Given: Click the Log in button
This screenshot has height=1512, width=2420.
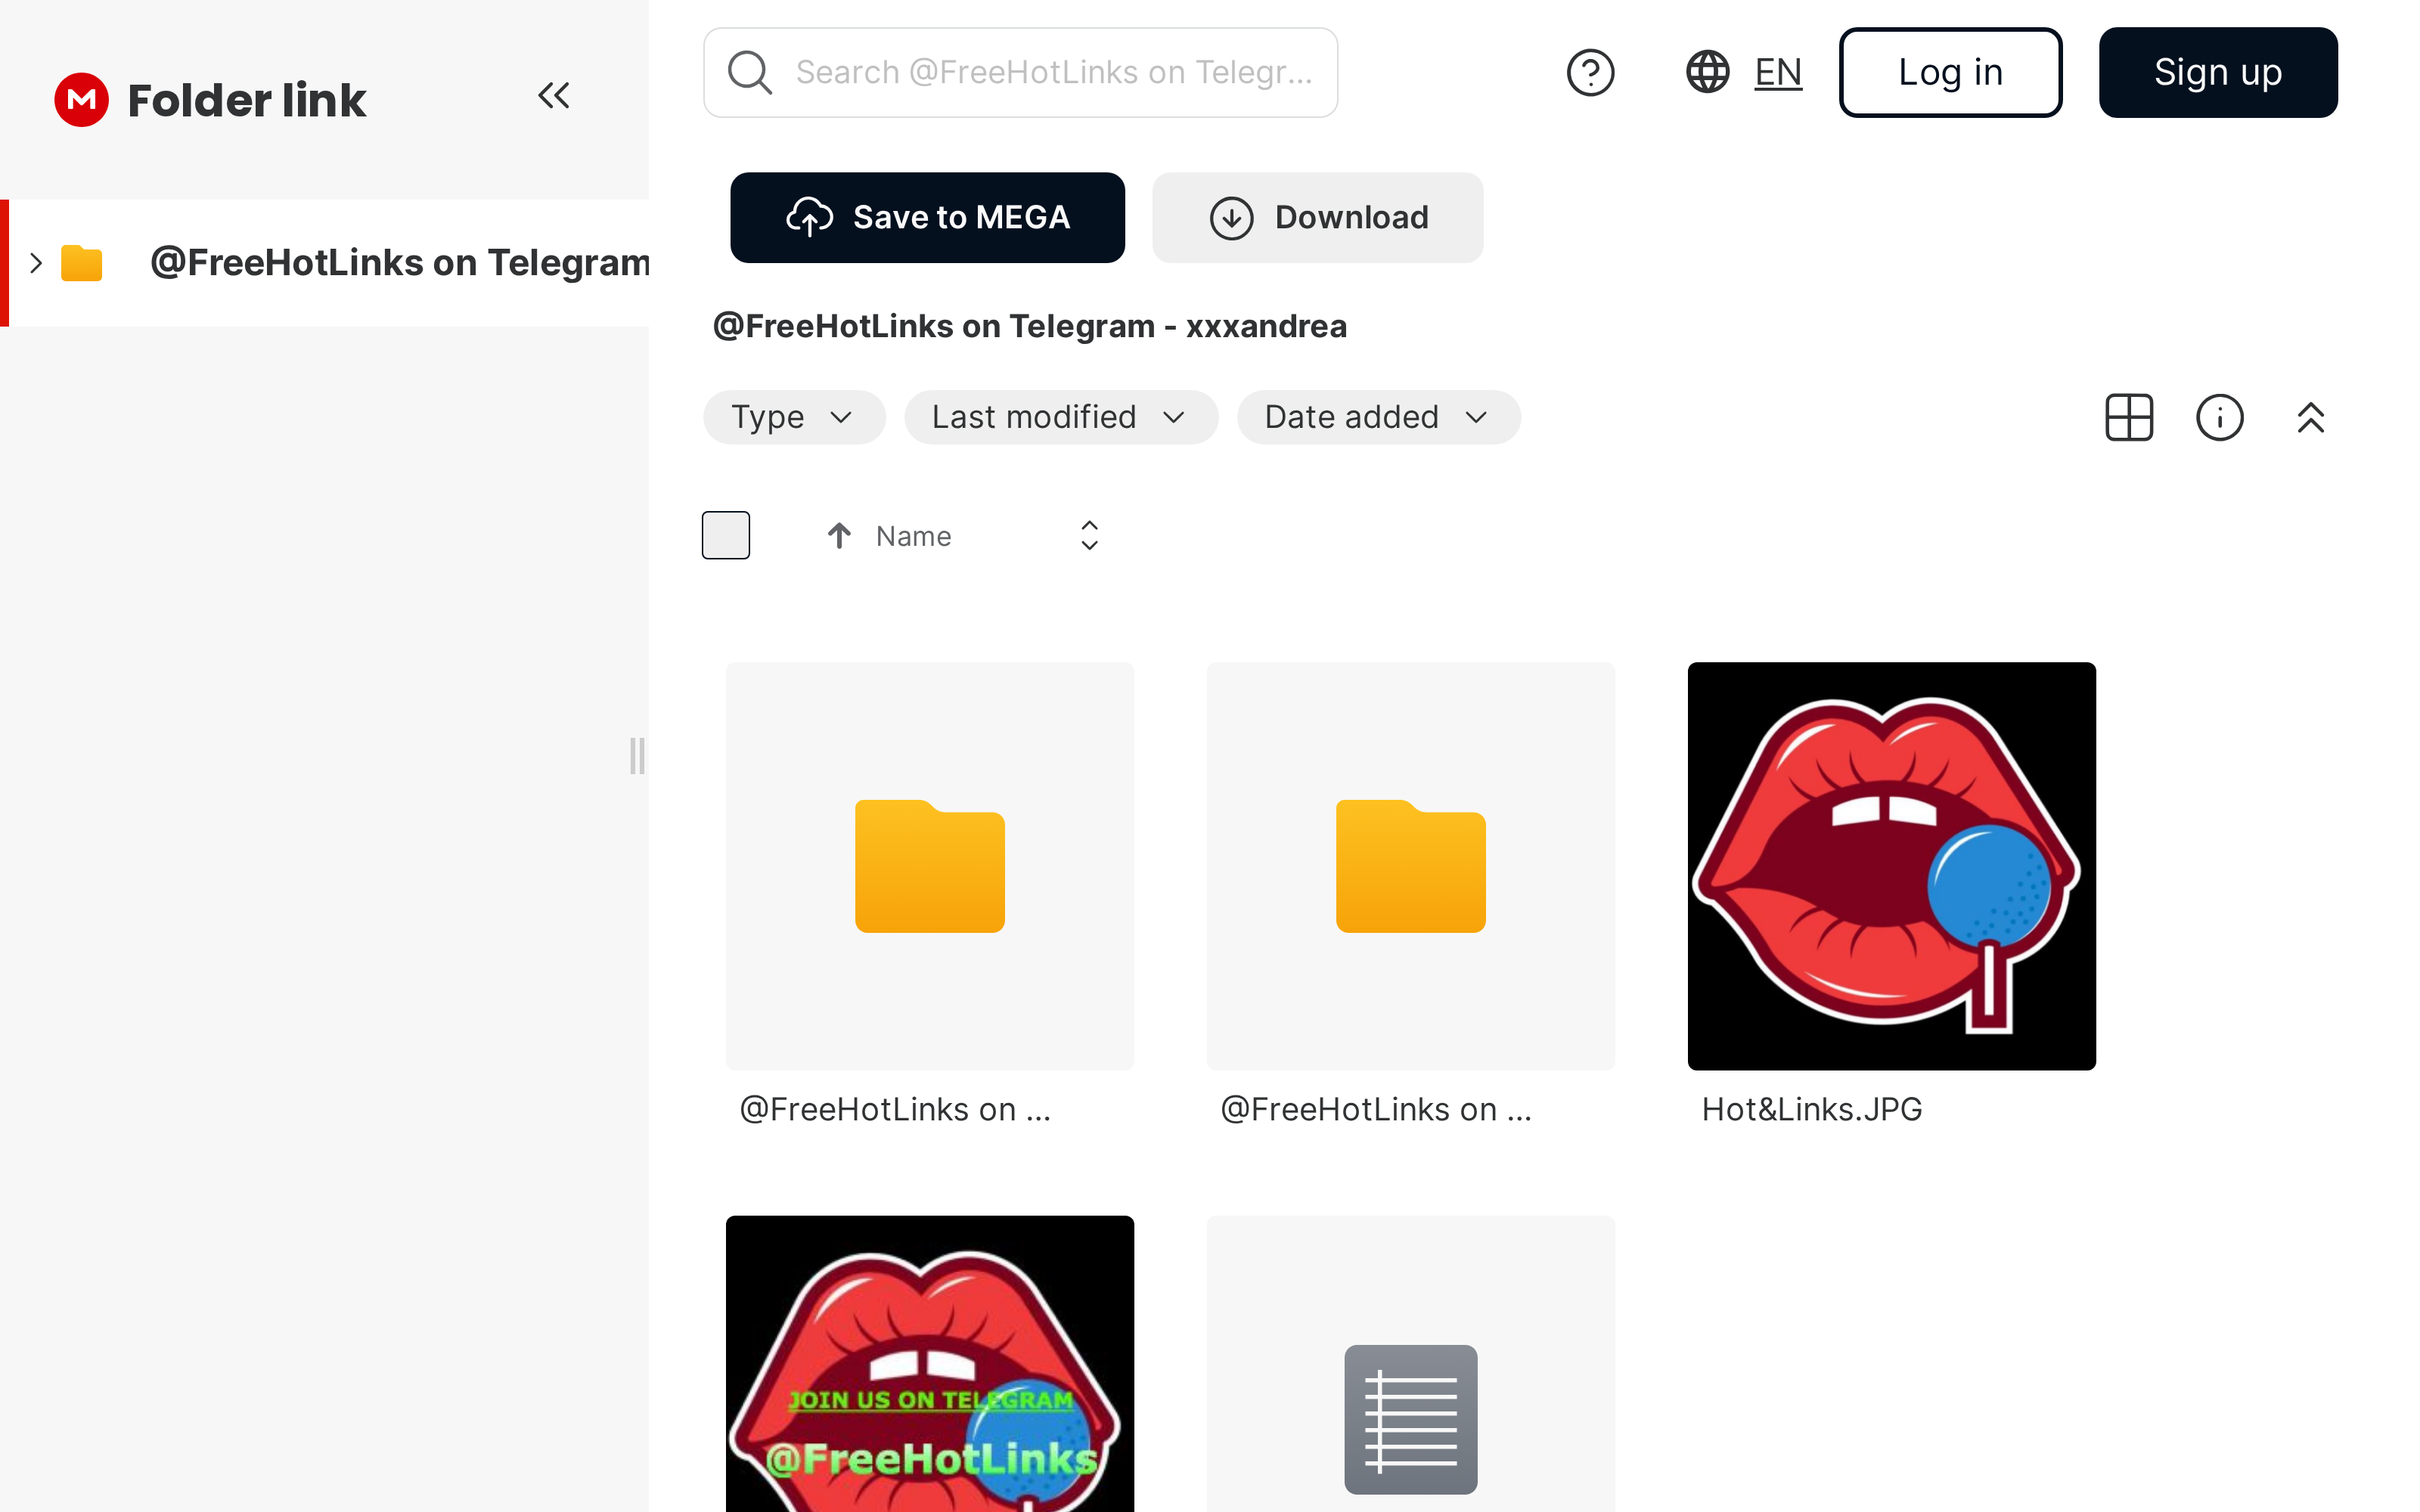Looking at the screenshot, I should coord(1950,72).
